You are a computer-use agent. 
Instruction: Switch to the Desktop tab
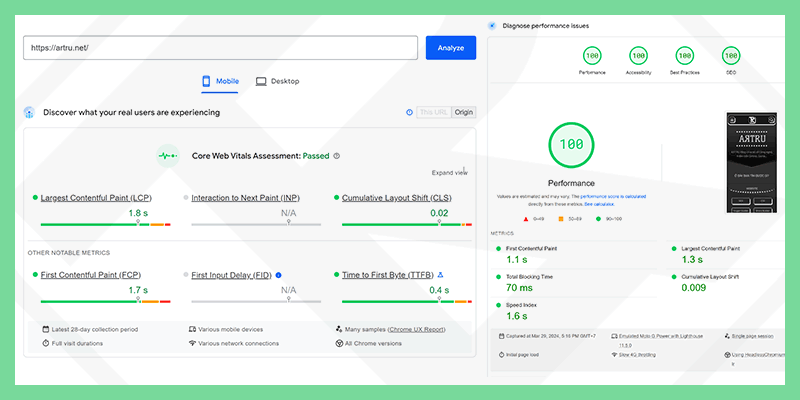tap(278, 81)
